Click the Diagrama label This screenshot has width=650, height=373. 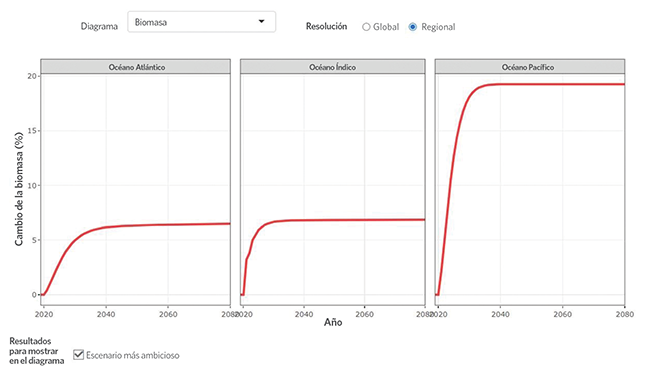coord(99,27)
